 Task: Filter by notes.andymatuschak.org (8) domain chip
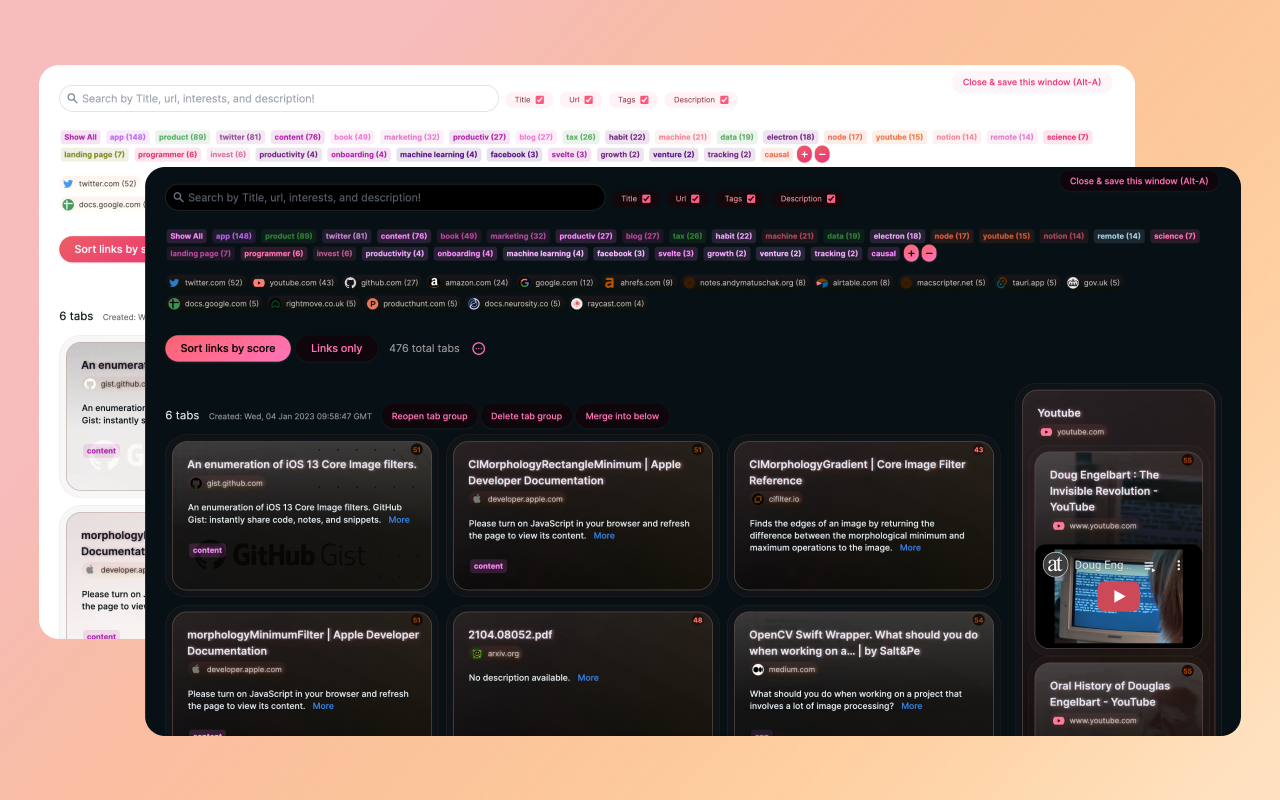click(744, 283)
